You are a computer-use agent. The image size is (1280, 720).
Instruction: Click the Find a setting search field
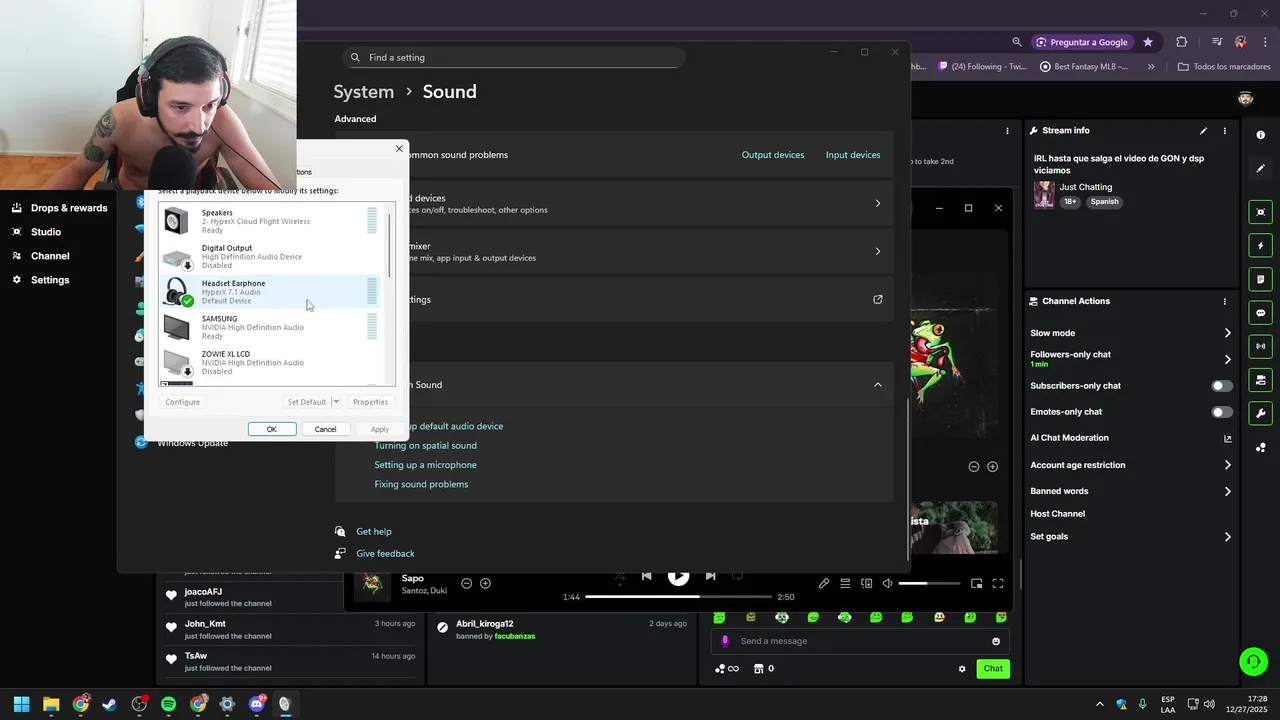(514, 58)
